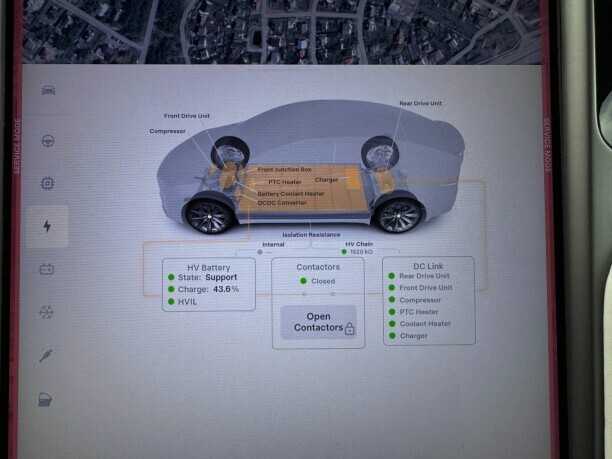Open the low voltage battery sidebar icon
Screen dimensions: 612x459
47,269
